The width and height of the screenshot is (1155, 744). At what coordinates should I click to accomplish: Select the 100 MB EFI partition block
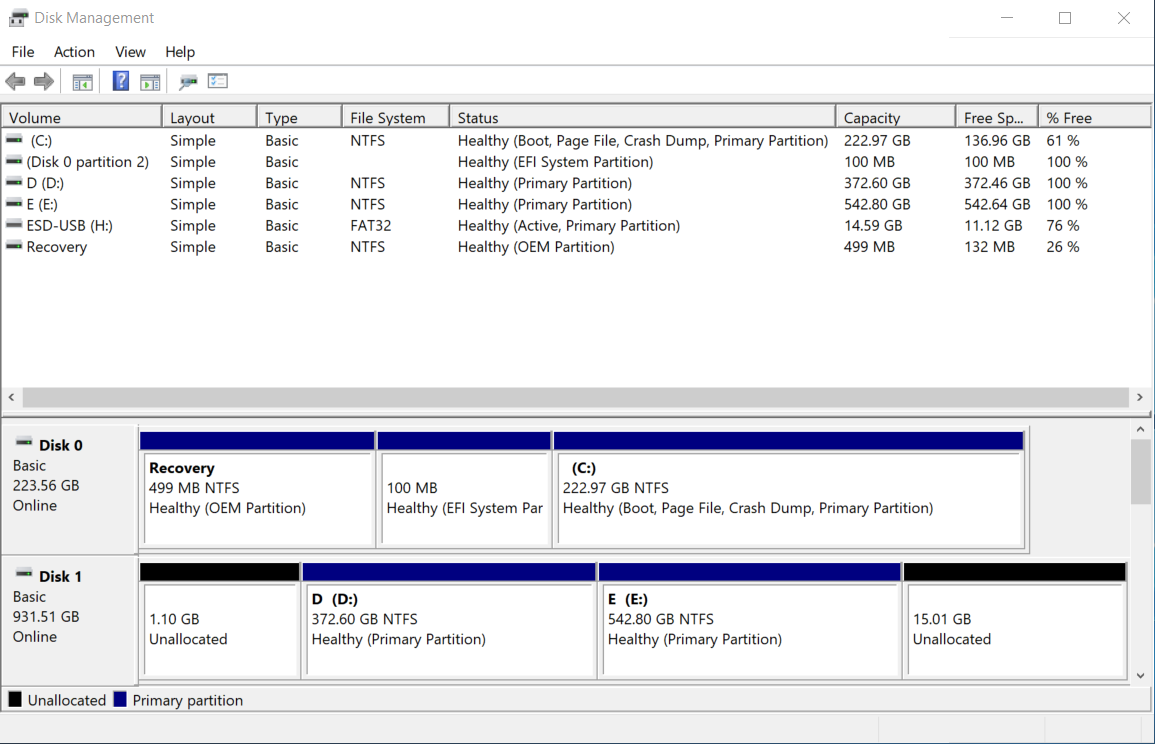pos(464,490)
